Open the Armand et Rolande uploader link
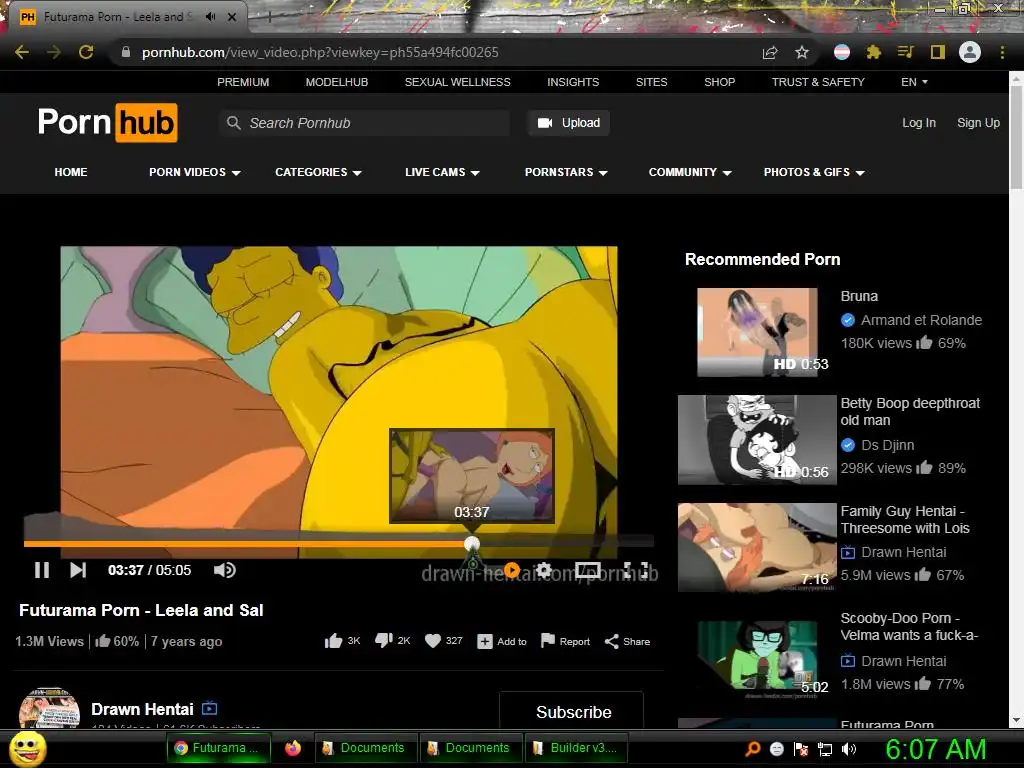 pyautogui.click(x=921, y=320)
